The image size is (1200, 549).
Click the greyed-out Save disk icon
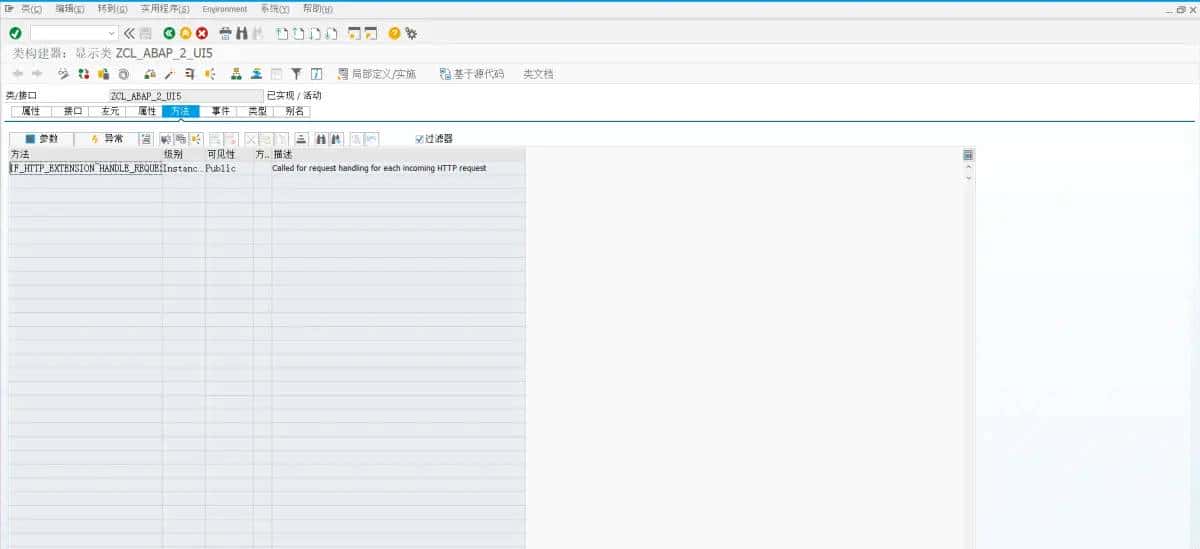[146, 33]
